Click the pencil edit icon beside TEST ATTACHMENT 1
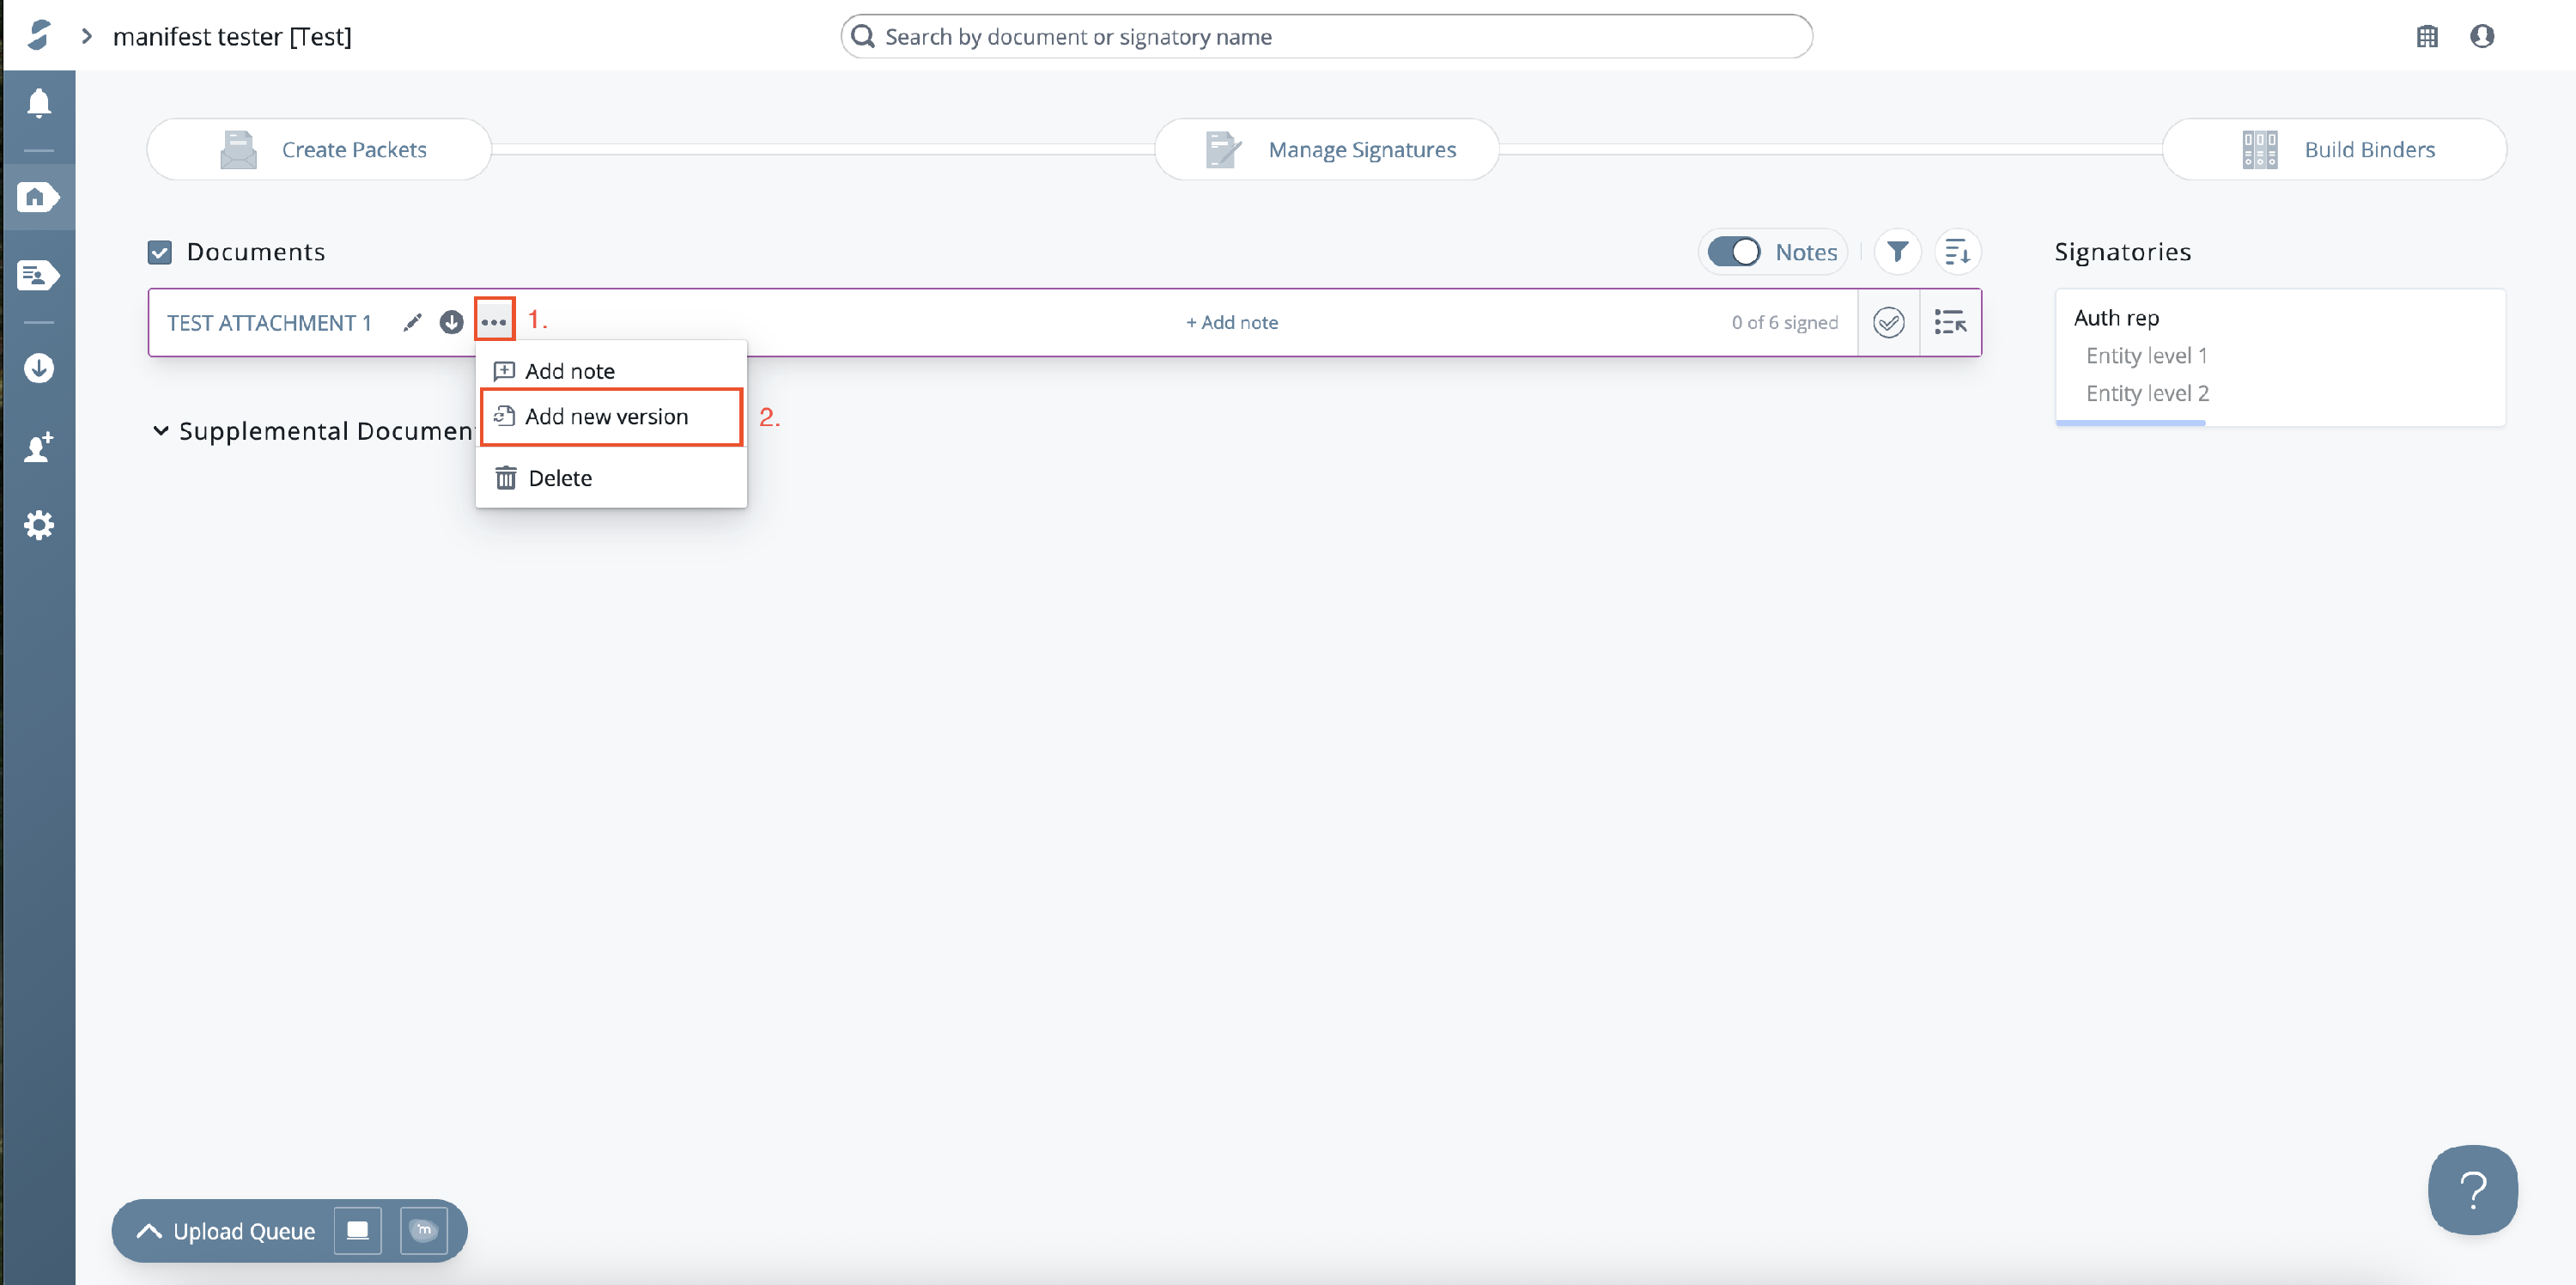The image size is (2576, 1285). pyautogui.click(x=412, y=322)
